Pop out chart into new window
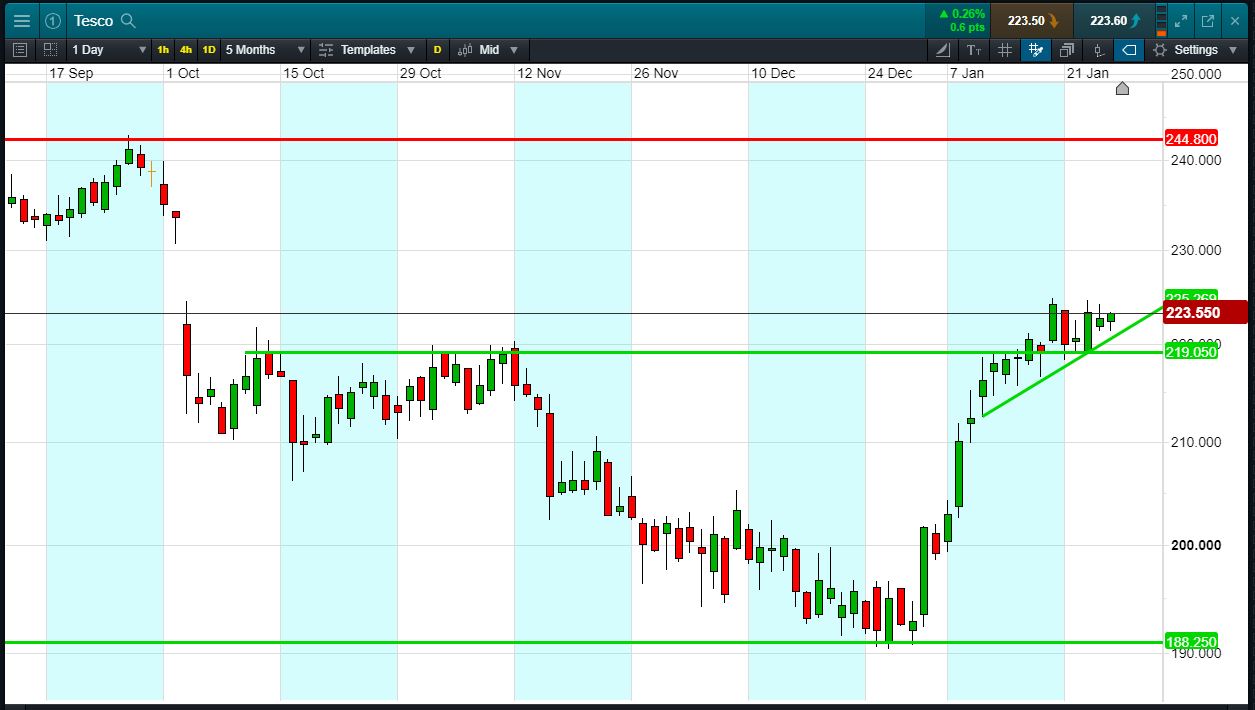 [x=1208, y=20]
